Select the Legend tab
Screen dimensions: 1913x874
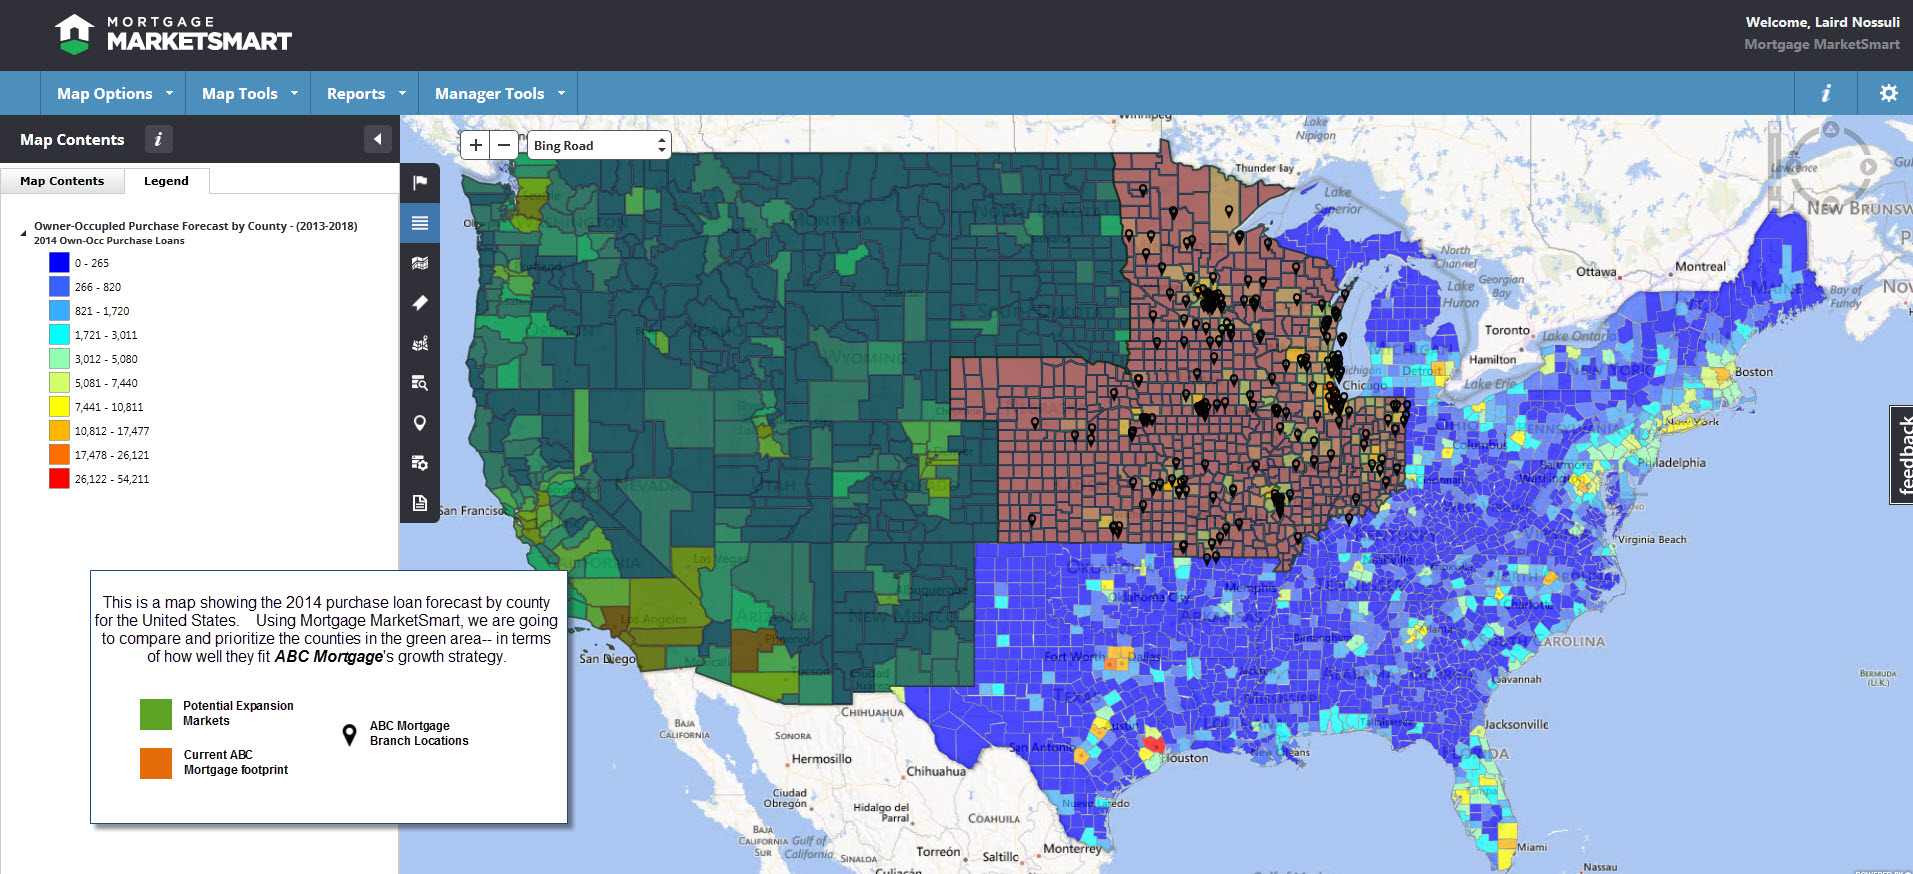166,181
